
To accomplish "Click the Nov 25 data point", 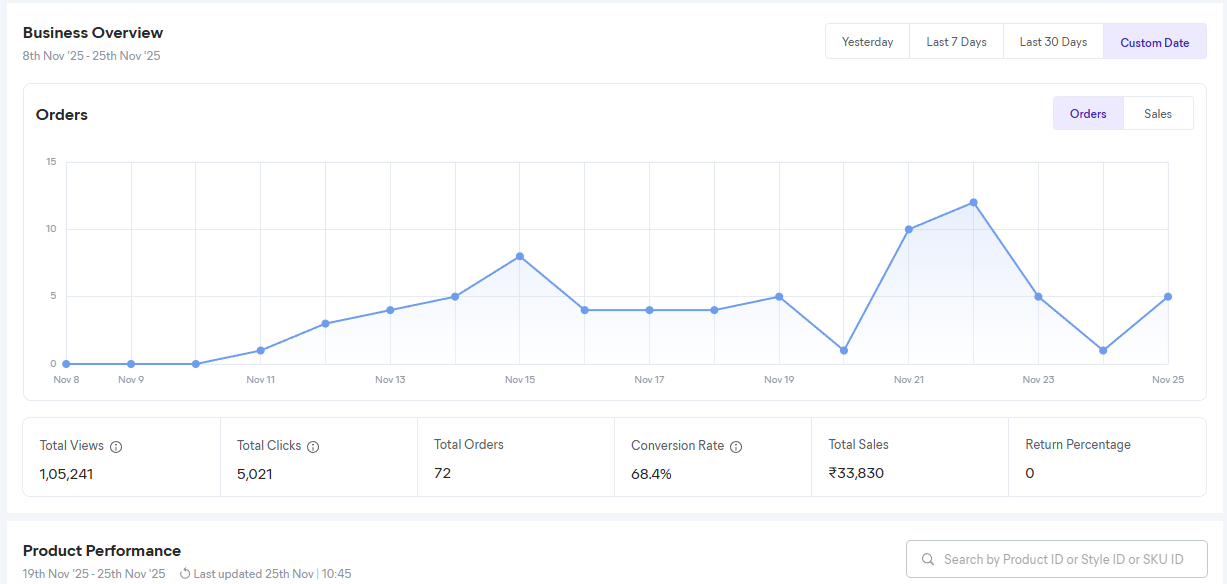I will [x=1168, y=297].
